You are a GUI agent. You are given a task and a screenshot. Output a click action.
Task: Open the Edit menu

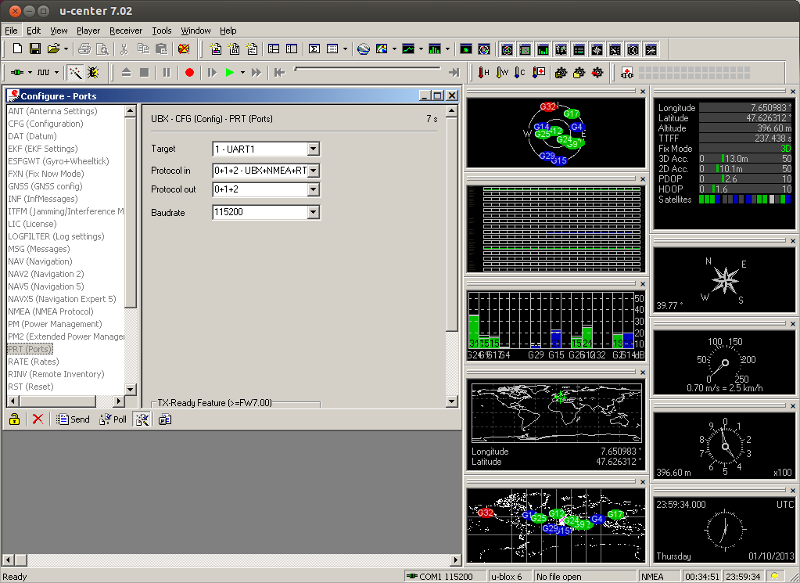click(x=34, y=31)
